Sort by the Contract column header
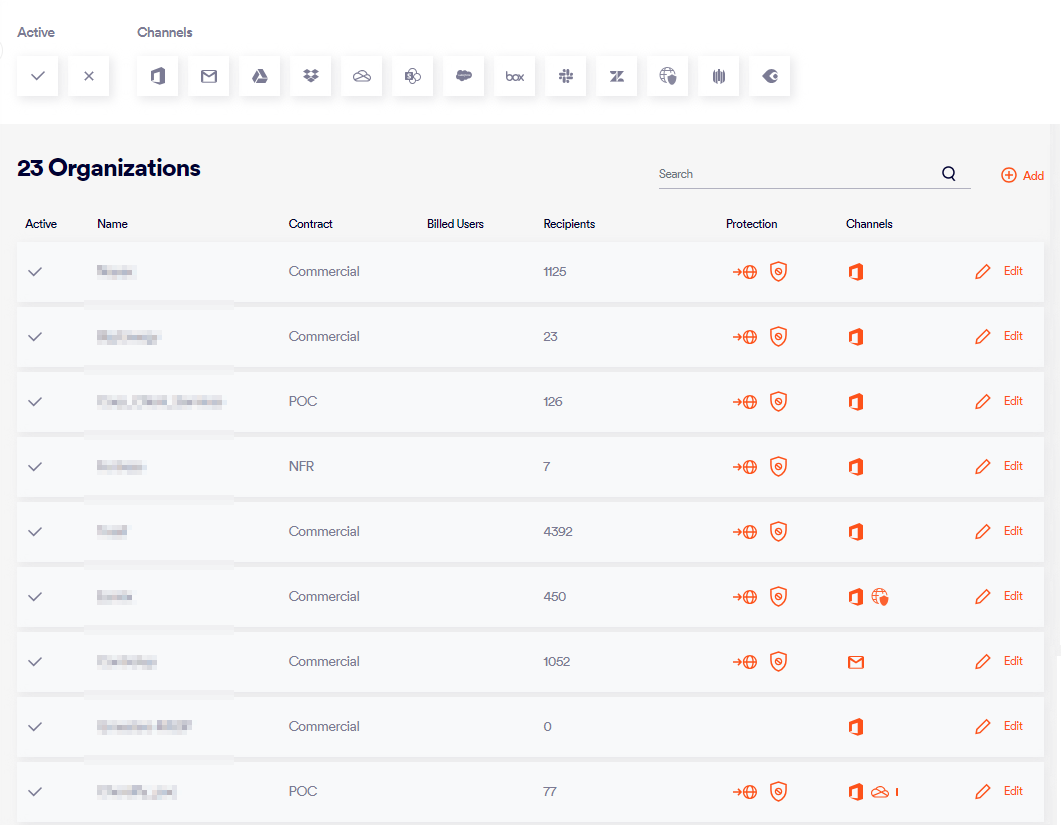Image resolution: width=1061 pixels, height=825 pixels. coord(310,224)
